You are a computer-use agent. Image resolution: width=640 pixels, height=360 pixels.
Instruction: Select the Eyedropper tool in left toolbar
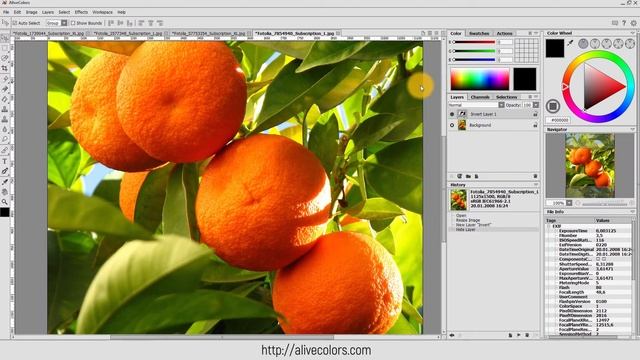tap(5, 182)
